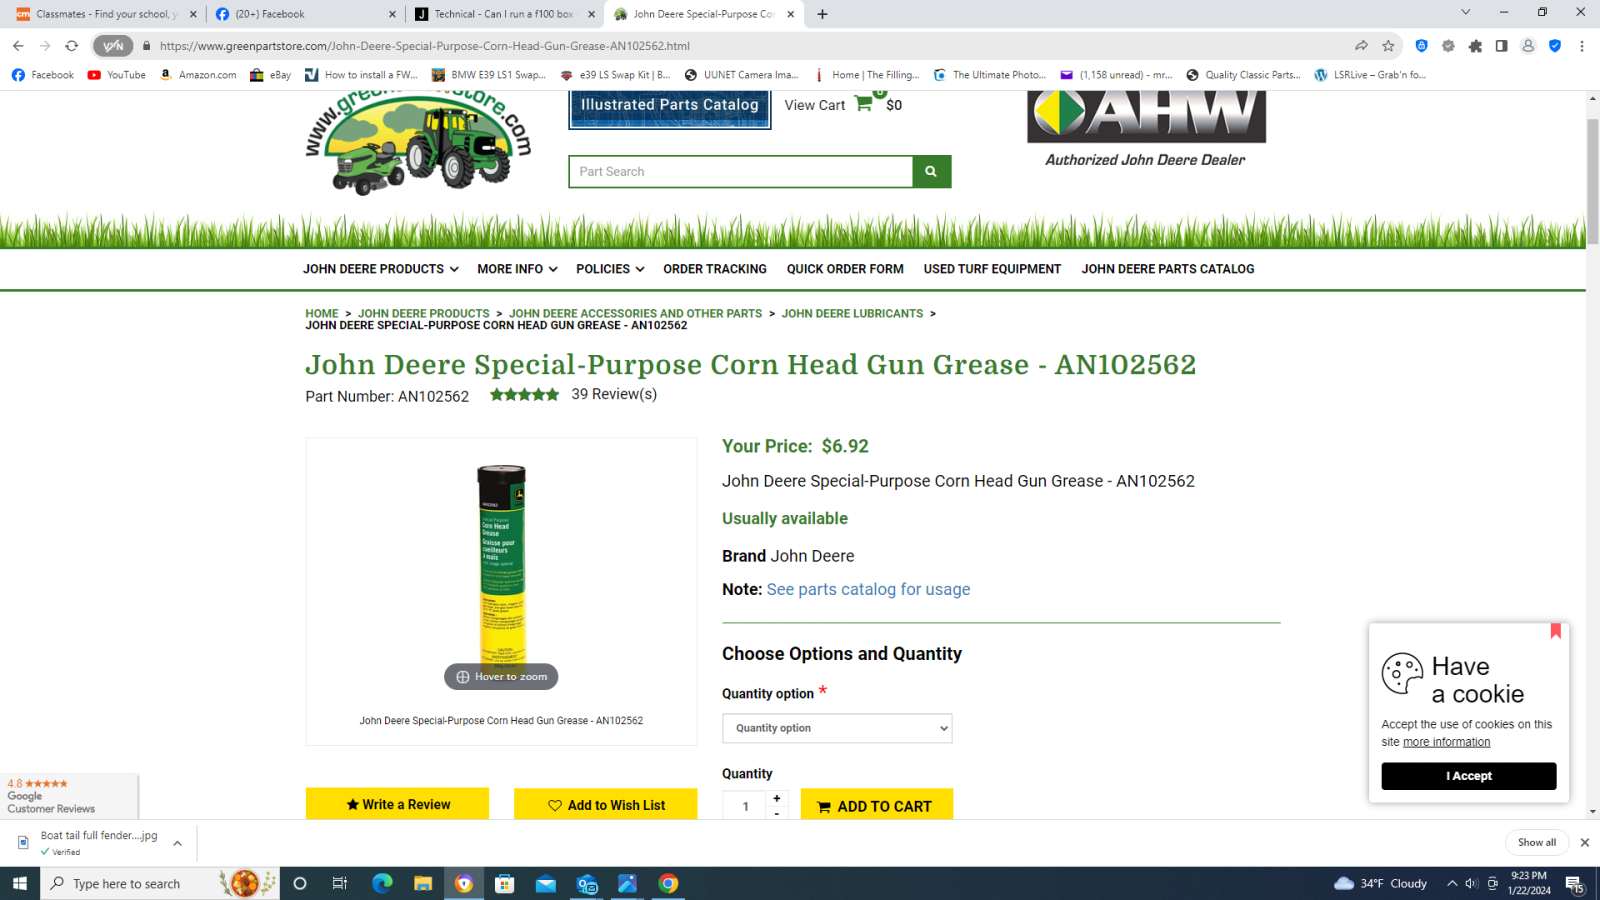Open the shopping cart icon next to View Cart

click(864, 104)
